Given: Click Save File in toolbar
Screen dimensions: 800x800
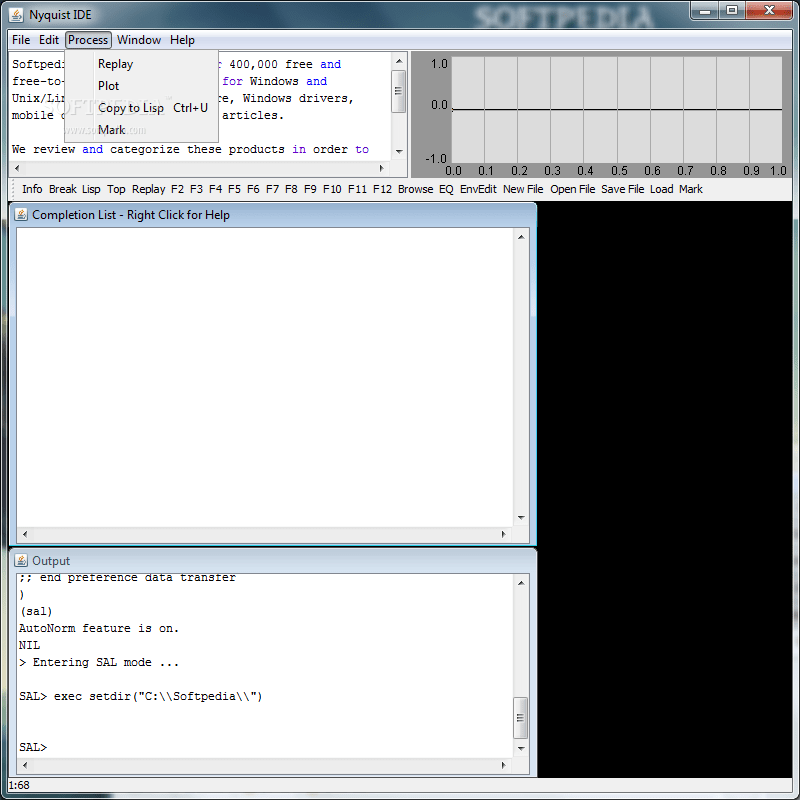Looking at the screenshot, I should [x=622, y=189].
